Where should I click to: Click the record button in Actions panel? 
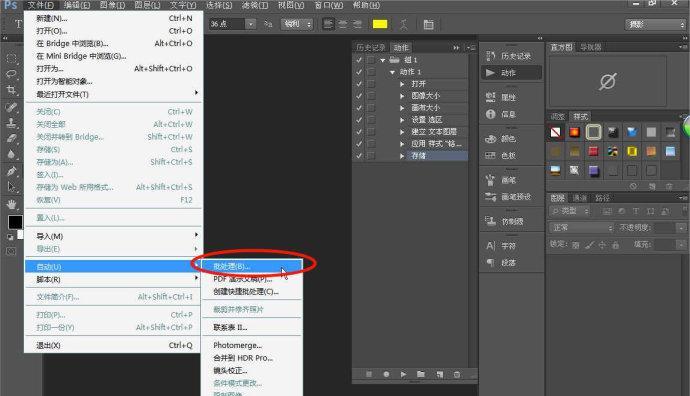[x=386, y=374]
